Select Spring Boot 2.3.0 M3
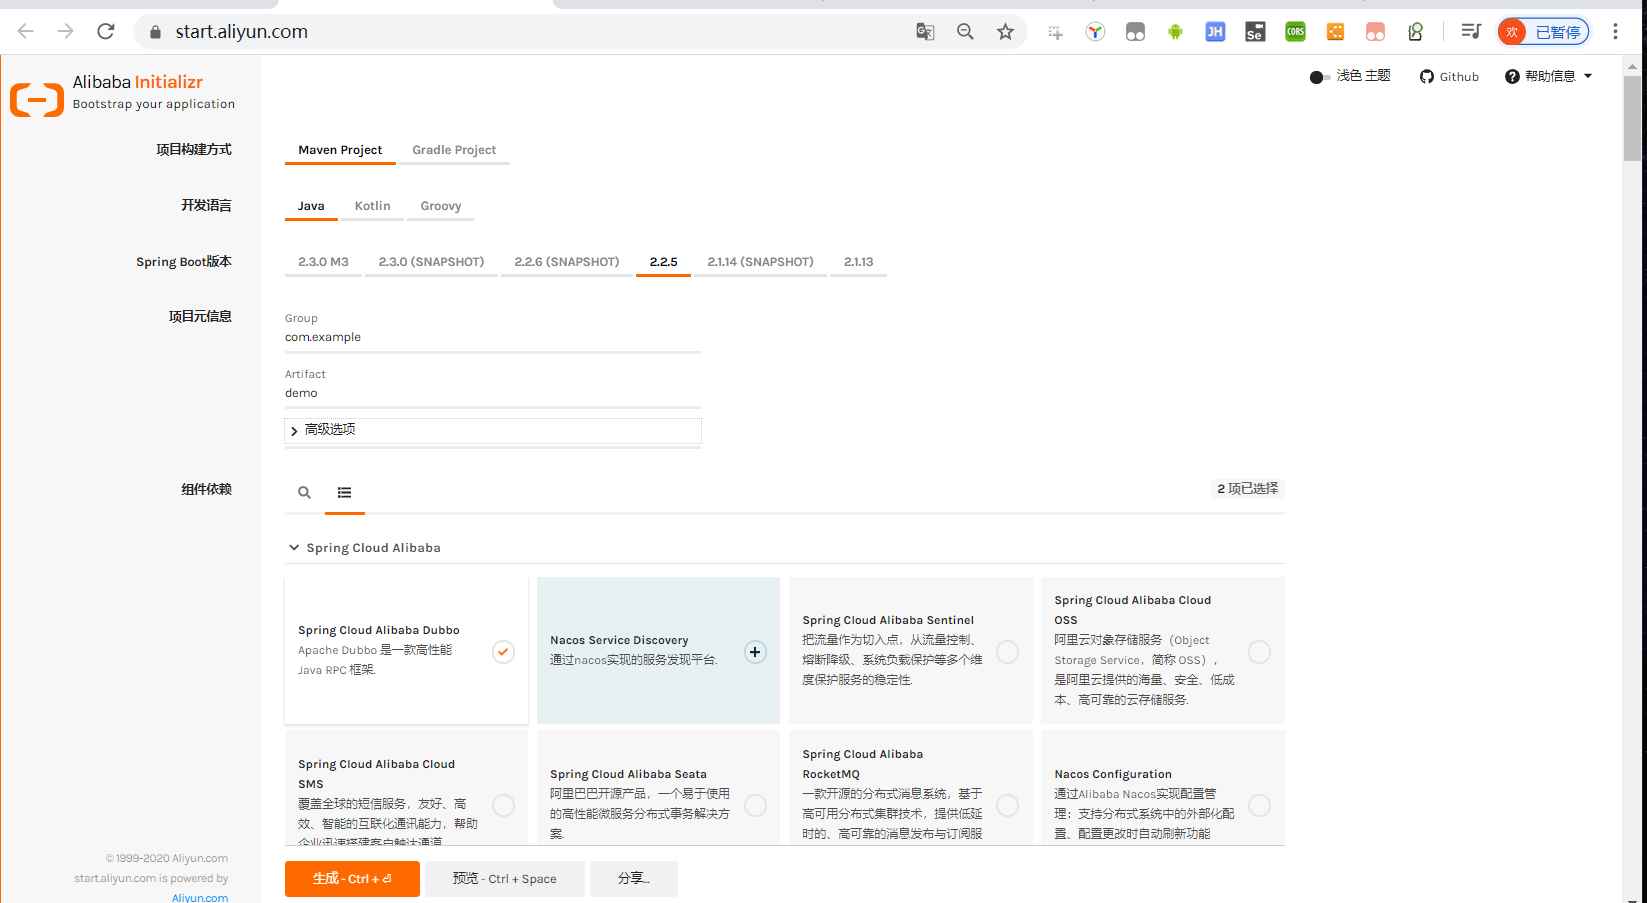The height and width of the screenshot is (903, 1647). [x=323, y=262]
